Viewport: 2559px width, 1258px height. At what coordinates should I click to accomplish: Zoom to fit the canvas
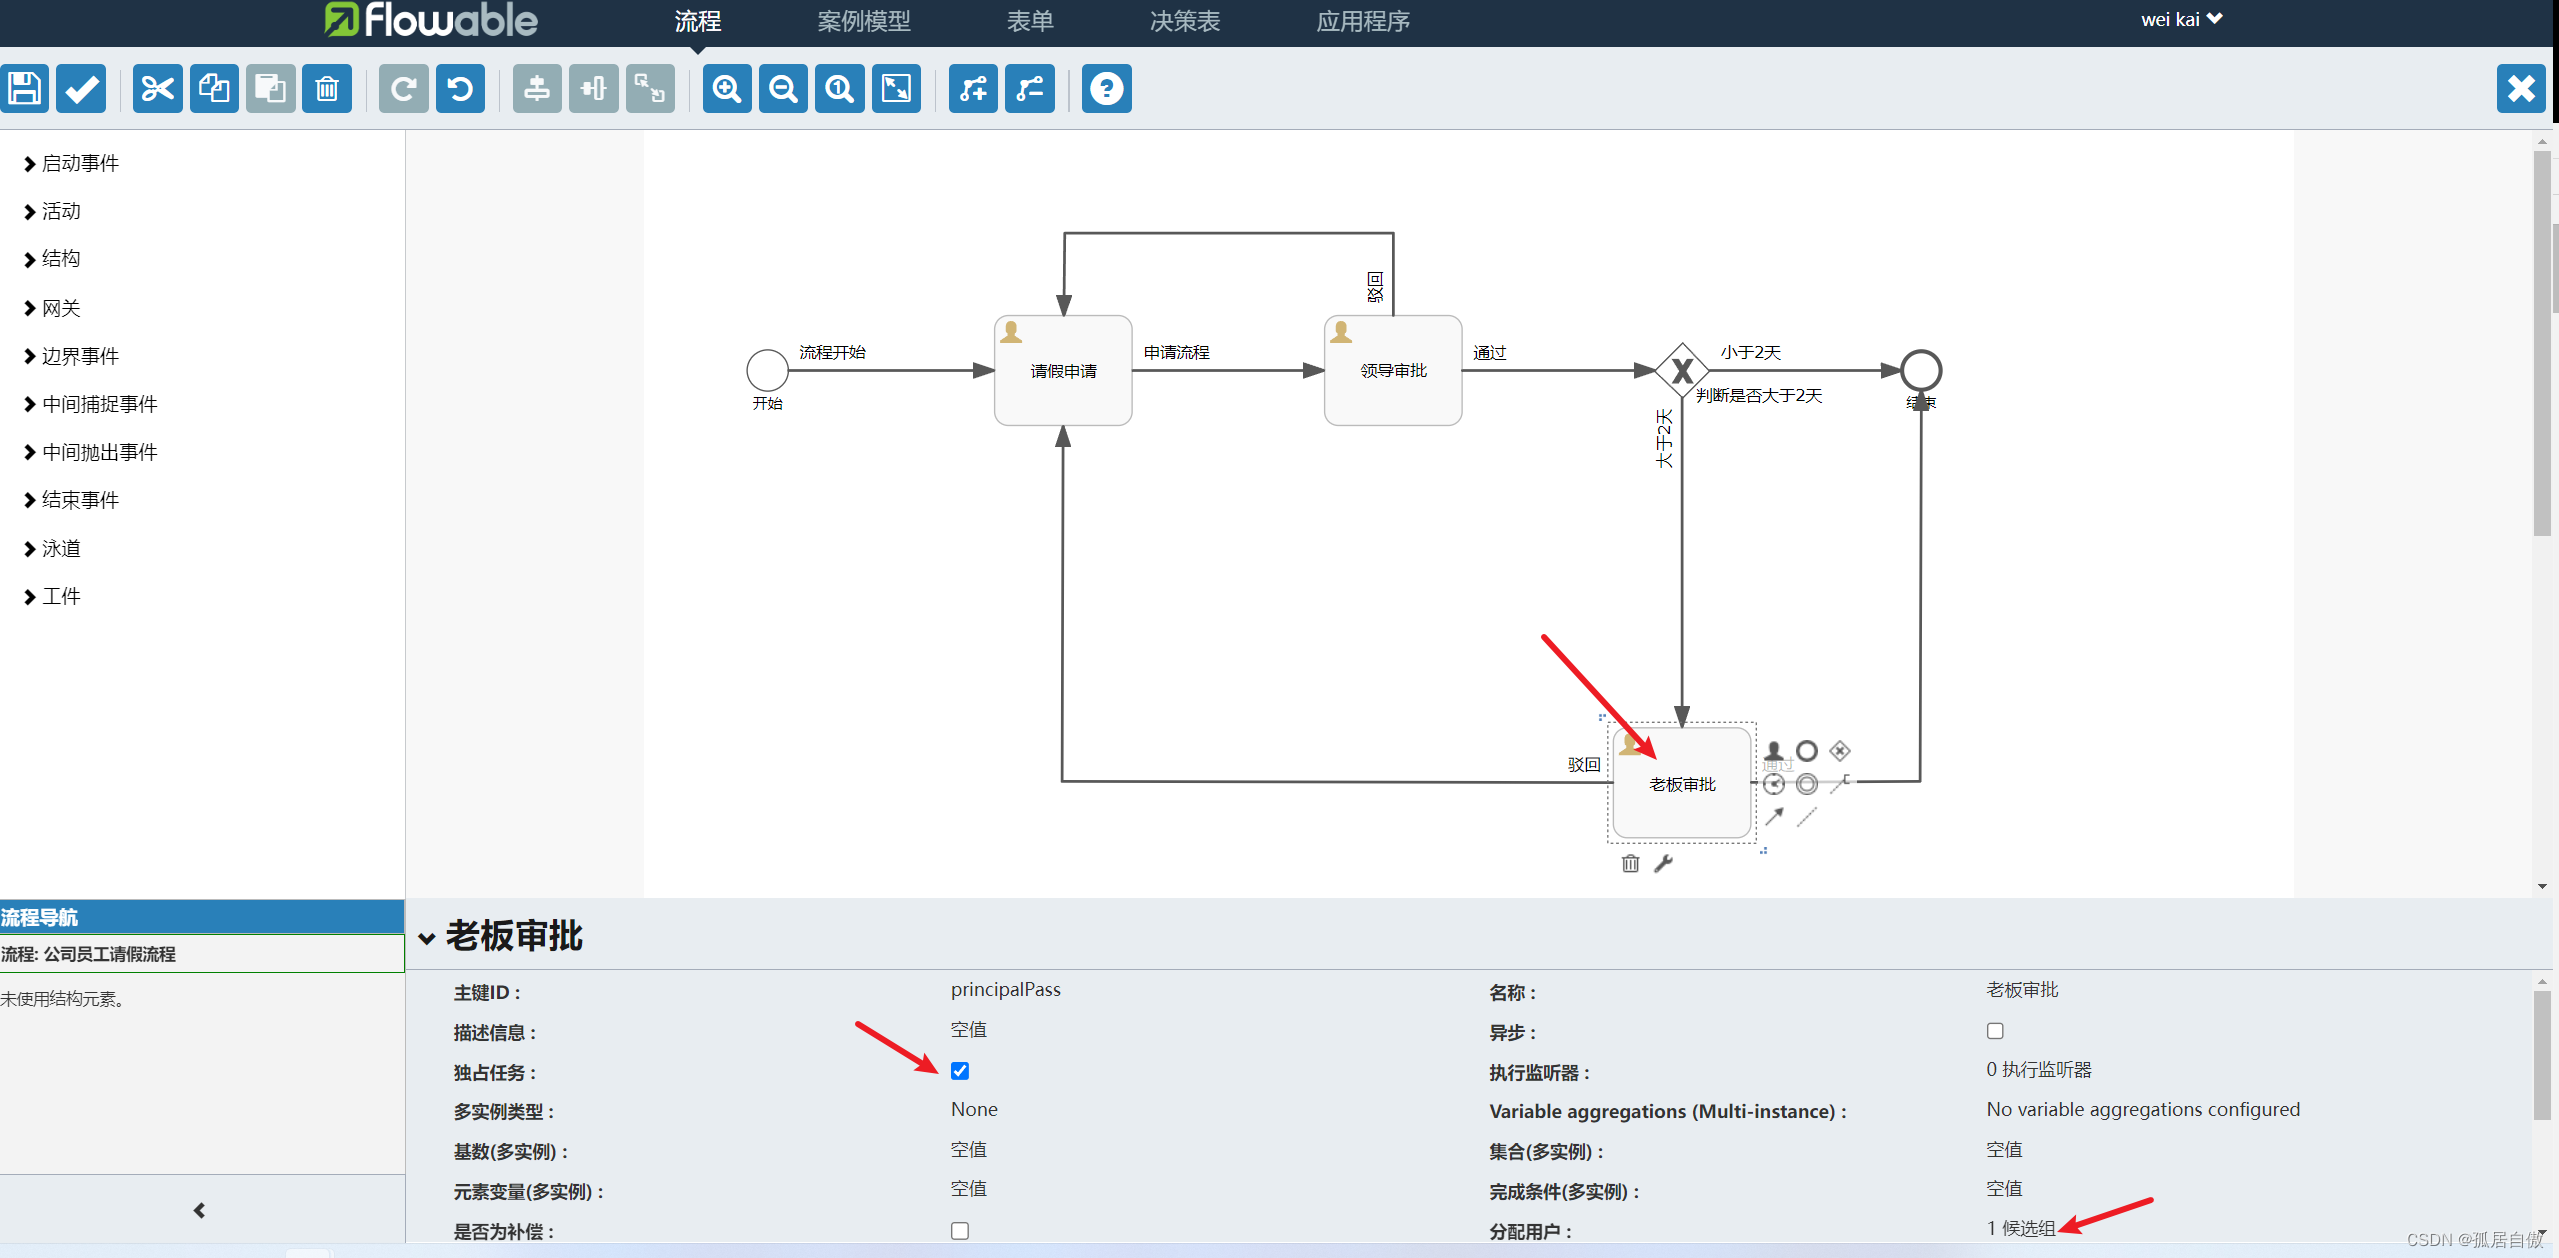coord(896,89)
